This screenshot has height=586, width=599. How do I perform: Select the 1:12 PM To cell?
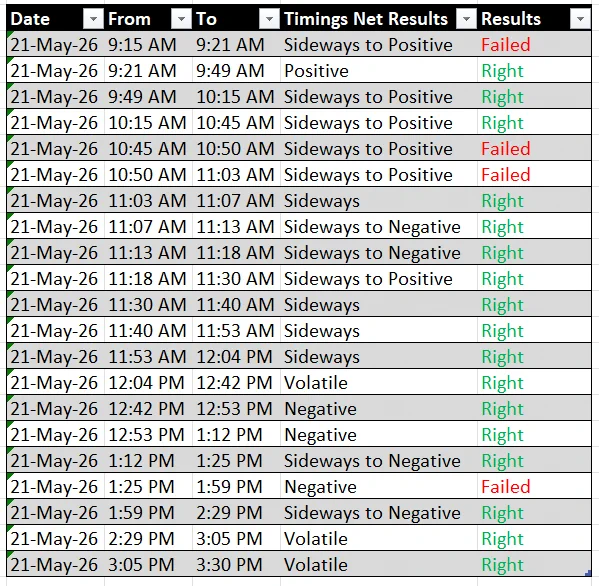coord(236,434)
